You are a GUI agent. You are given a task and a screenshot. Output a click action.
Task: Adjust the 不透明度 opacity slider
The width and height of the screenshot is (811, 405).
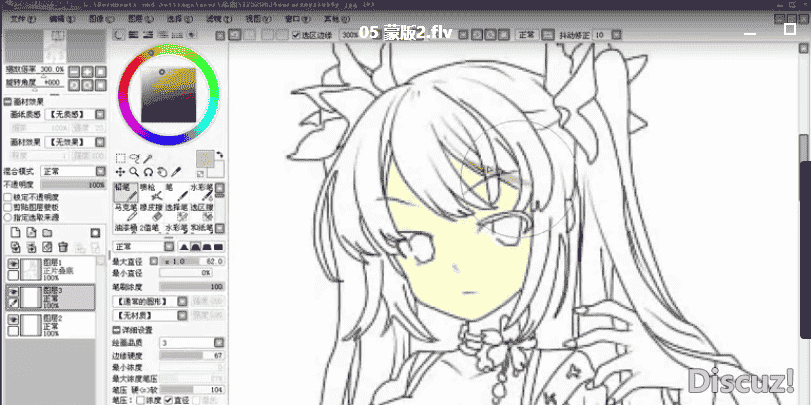tap(73, 185)
